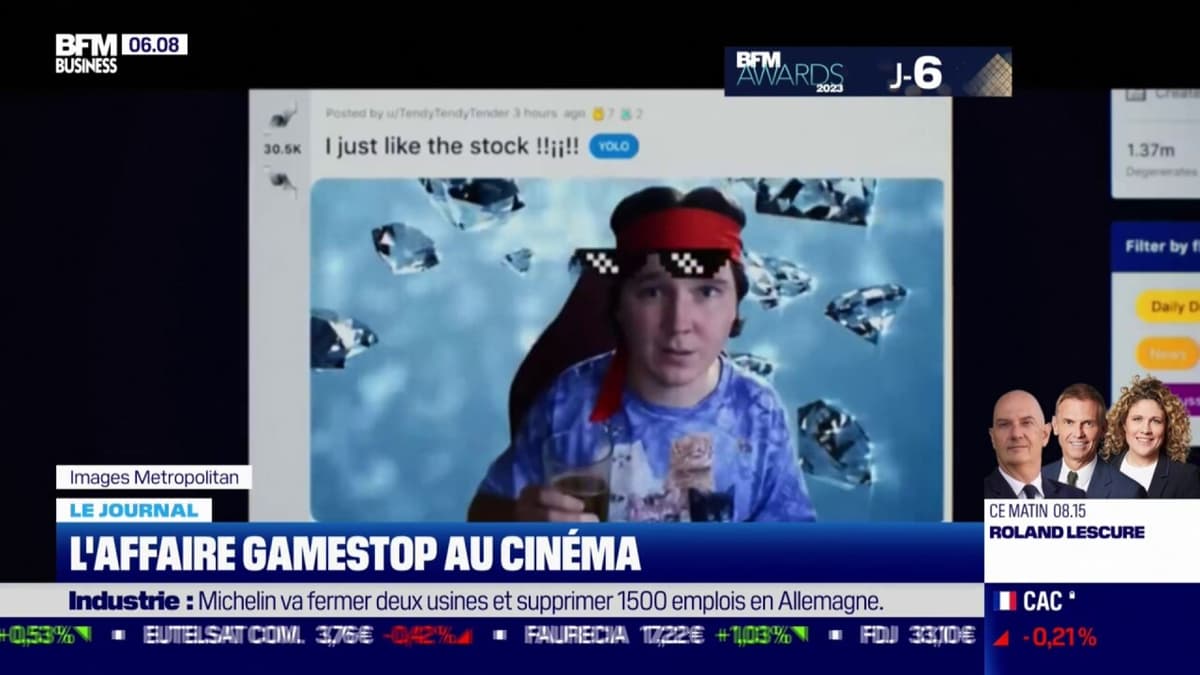Open post title "I just like the stock"
1200x675 pixels.
452,146
